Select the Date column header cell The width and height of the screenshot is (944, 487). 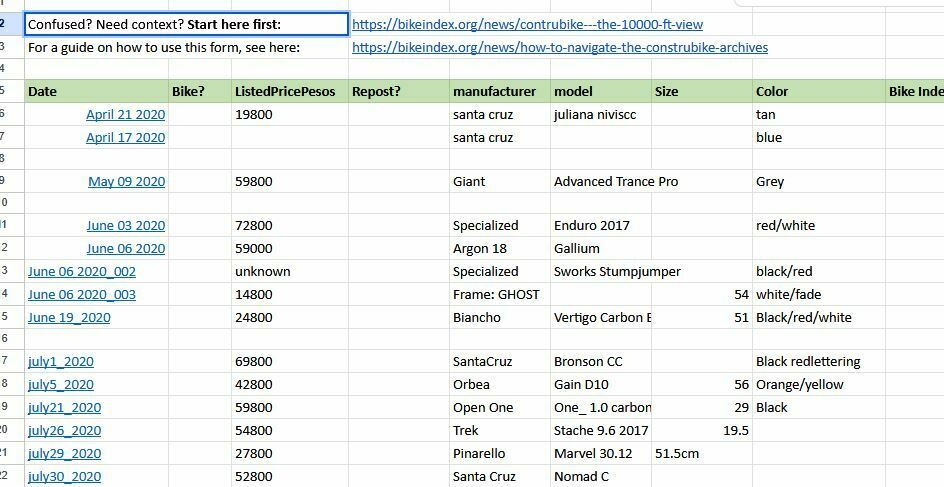tap(96, 91)
